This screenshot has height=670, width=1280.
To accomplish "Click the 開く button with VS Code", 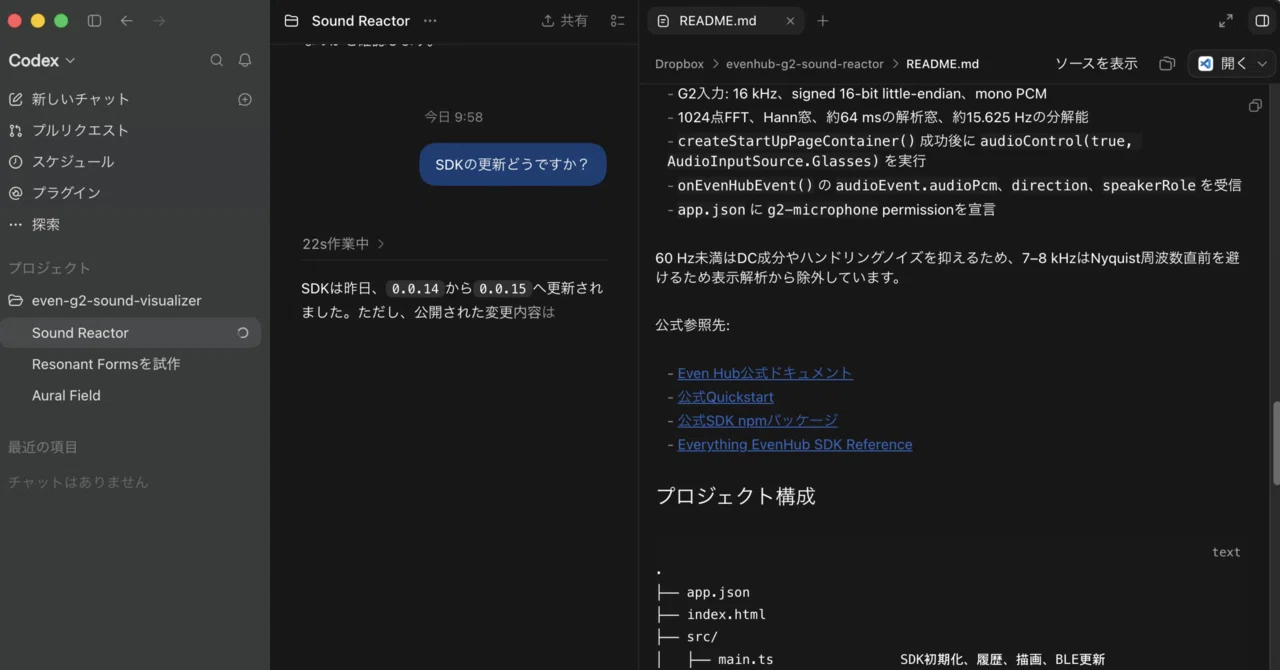I will [1222, 63].
